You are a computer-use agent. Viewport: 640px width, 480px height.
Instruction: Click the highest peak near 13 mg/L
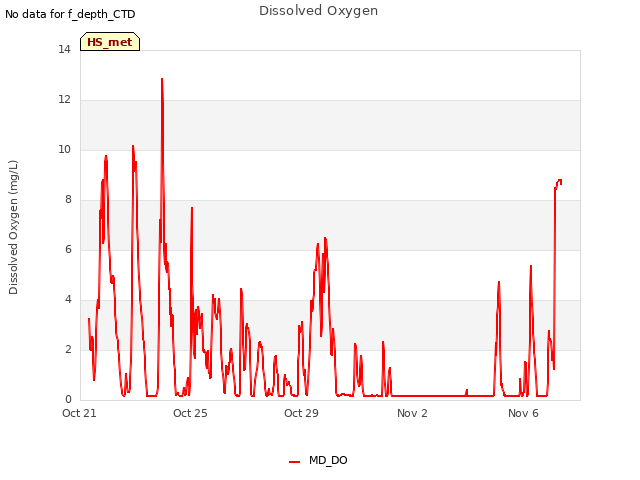162,79
